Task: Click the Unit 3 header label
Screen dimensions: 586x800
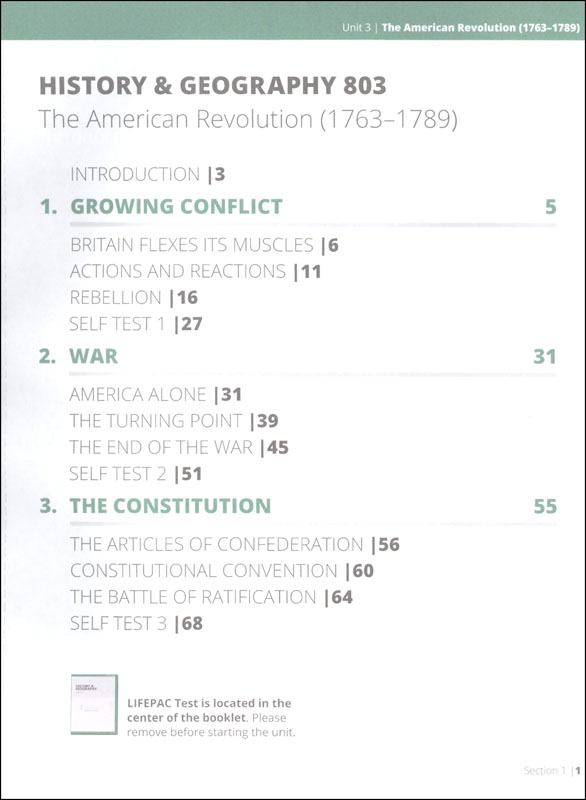Action: pyautogui.click(x=356, y=28)
